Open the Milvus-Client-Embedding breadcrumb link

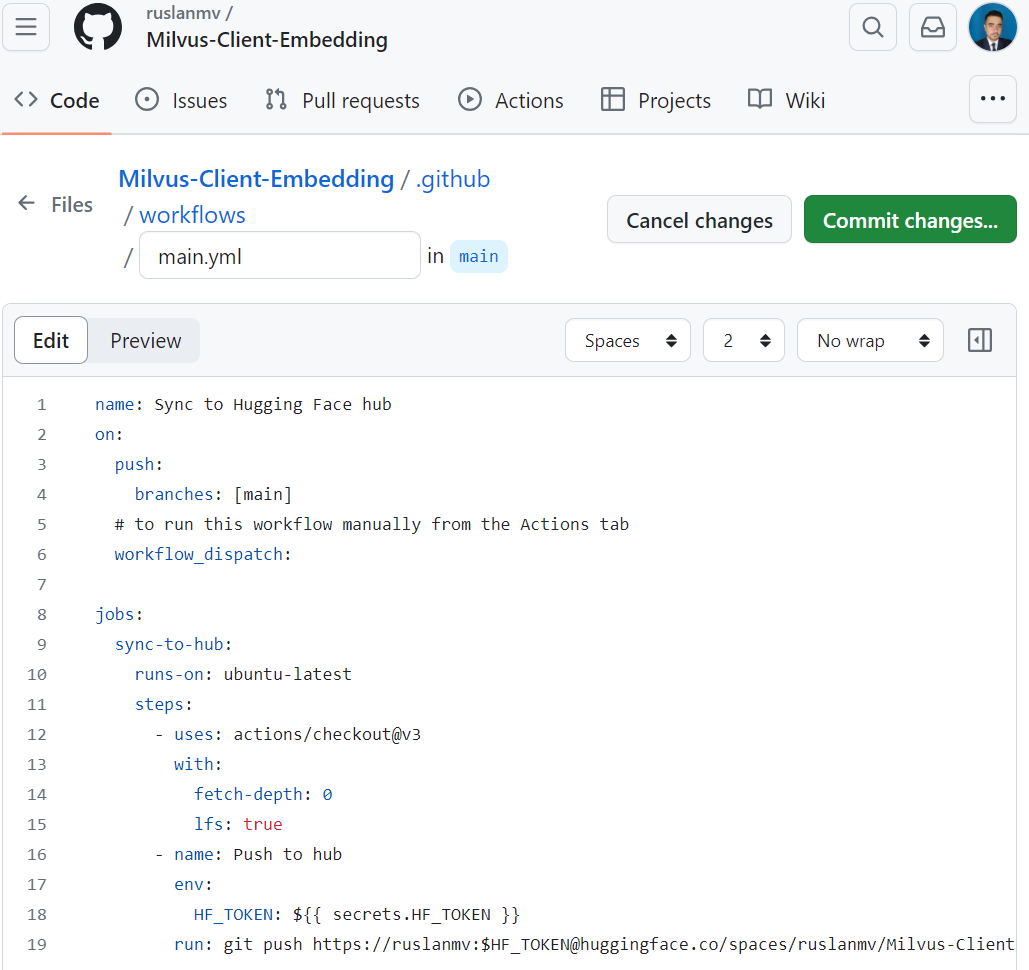(256, 179)
